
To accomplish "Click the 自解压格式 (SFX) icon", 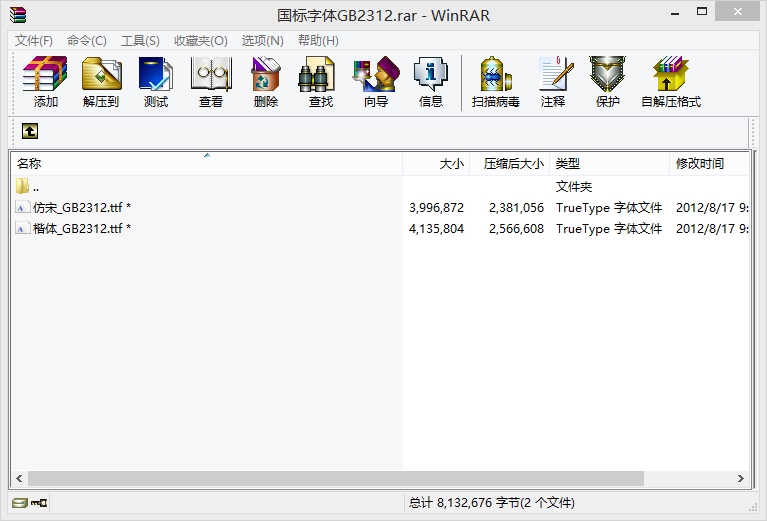I will (x=671, y=74).
